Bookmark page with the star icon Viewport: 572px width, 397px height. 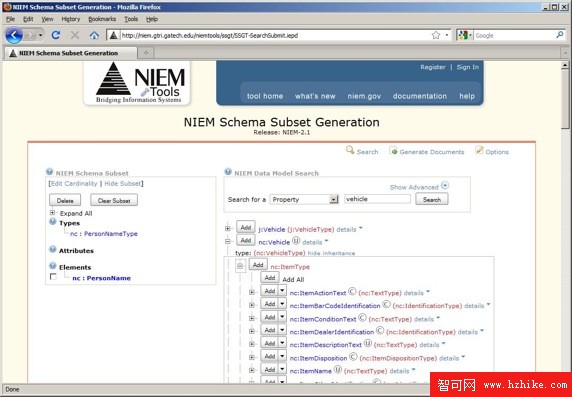436,35
